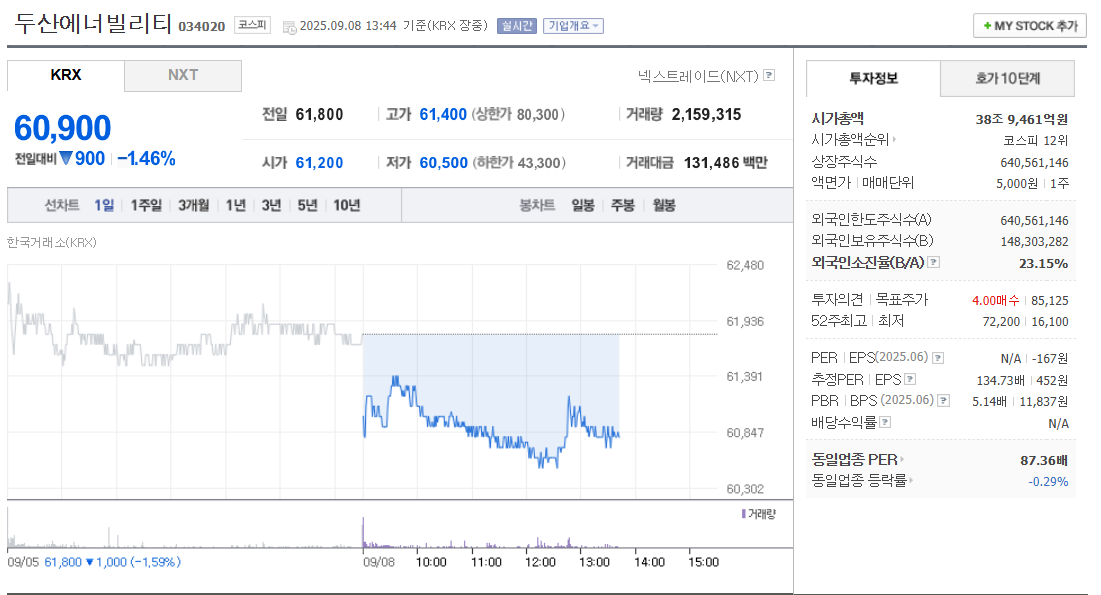
Task: Click the 거래량 value 2,159,315
Action: pyautogui.click(x=706, y=115)
